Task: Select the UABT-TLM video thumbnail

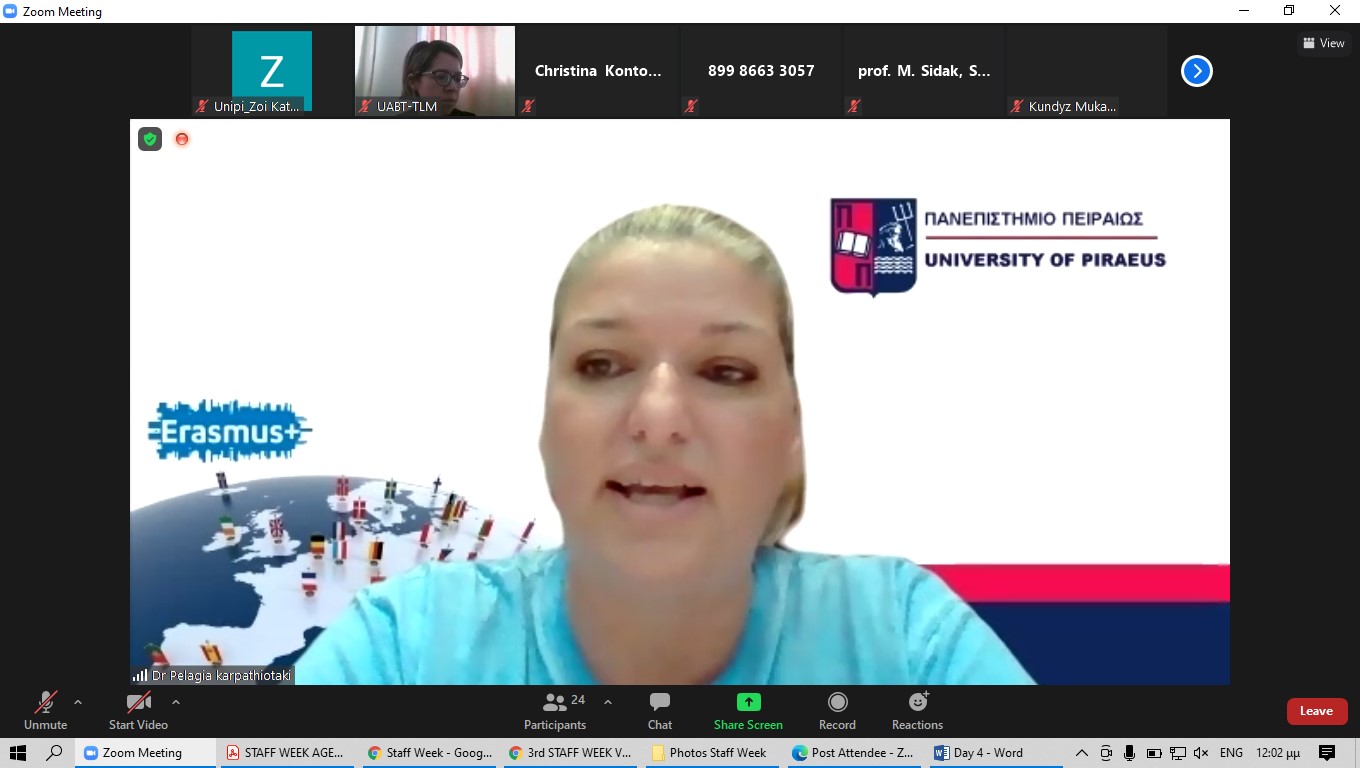Action: pos(435,71)
